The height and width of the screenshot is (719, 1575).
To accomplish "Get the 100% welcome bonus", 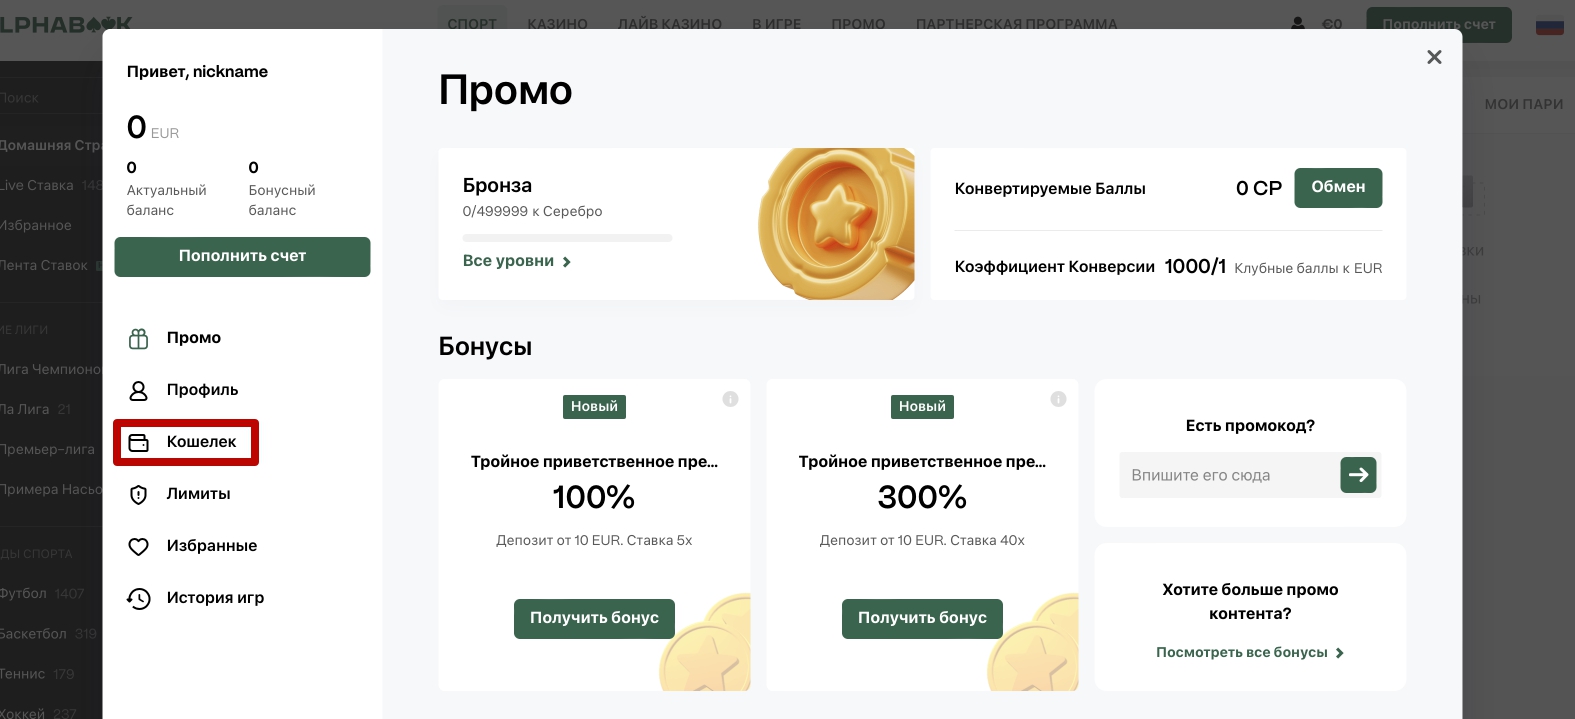I will [594, 618].
